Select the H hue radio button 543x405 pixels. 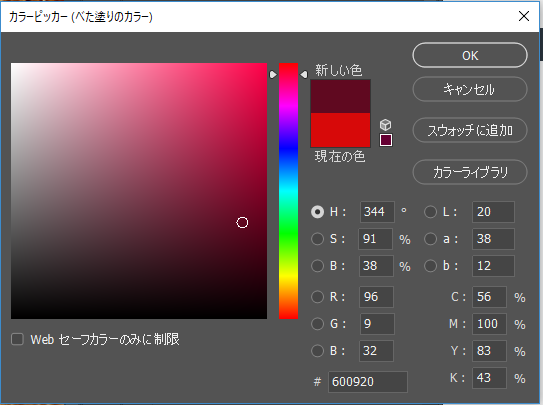coord(317,212)
